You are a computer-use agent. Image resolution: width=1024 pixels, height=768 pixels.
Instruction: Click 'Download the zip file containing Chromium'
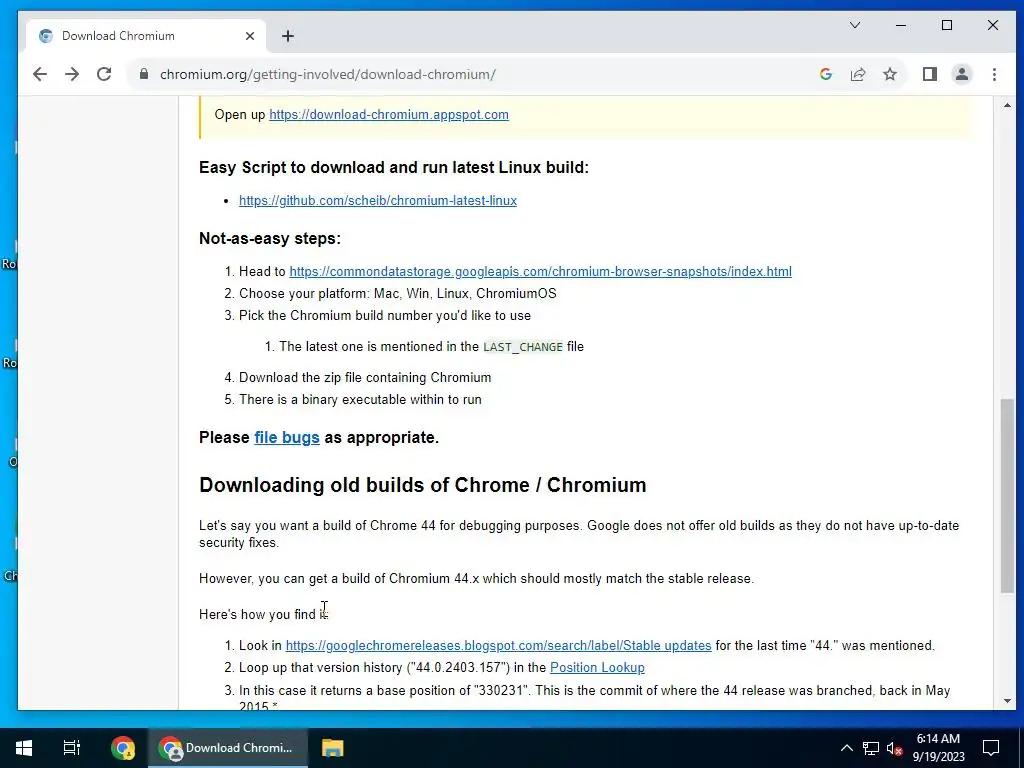365,377
